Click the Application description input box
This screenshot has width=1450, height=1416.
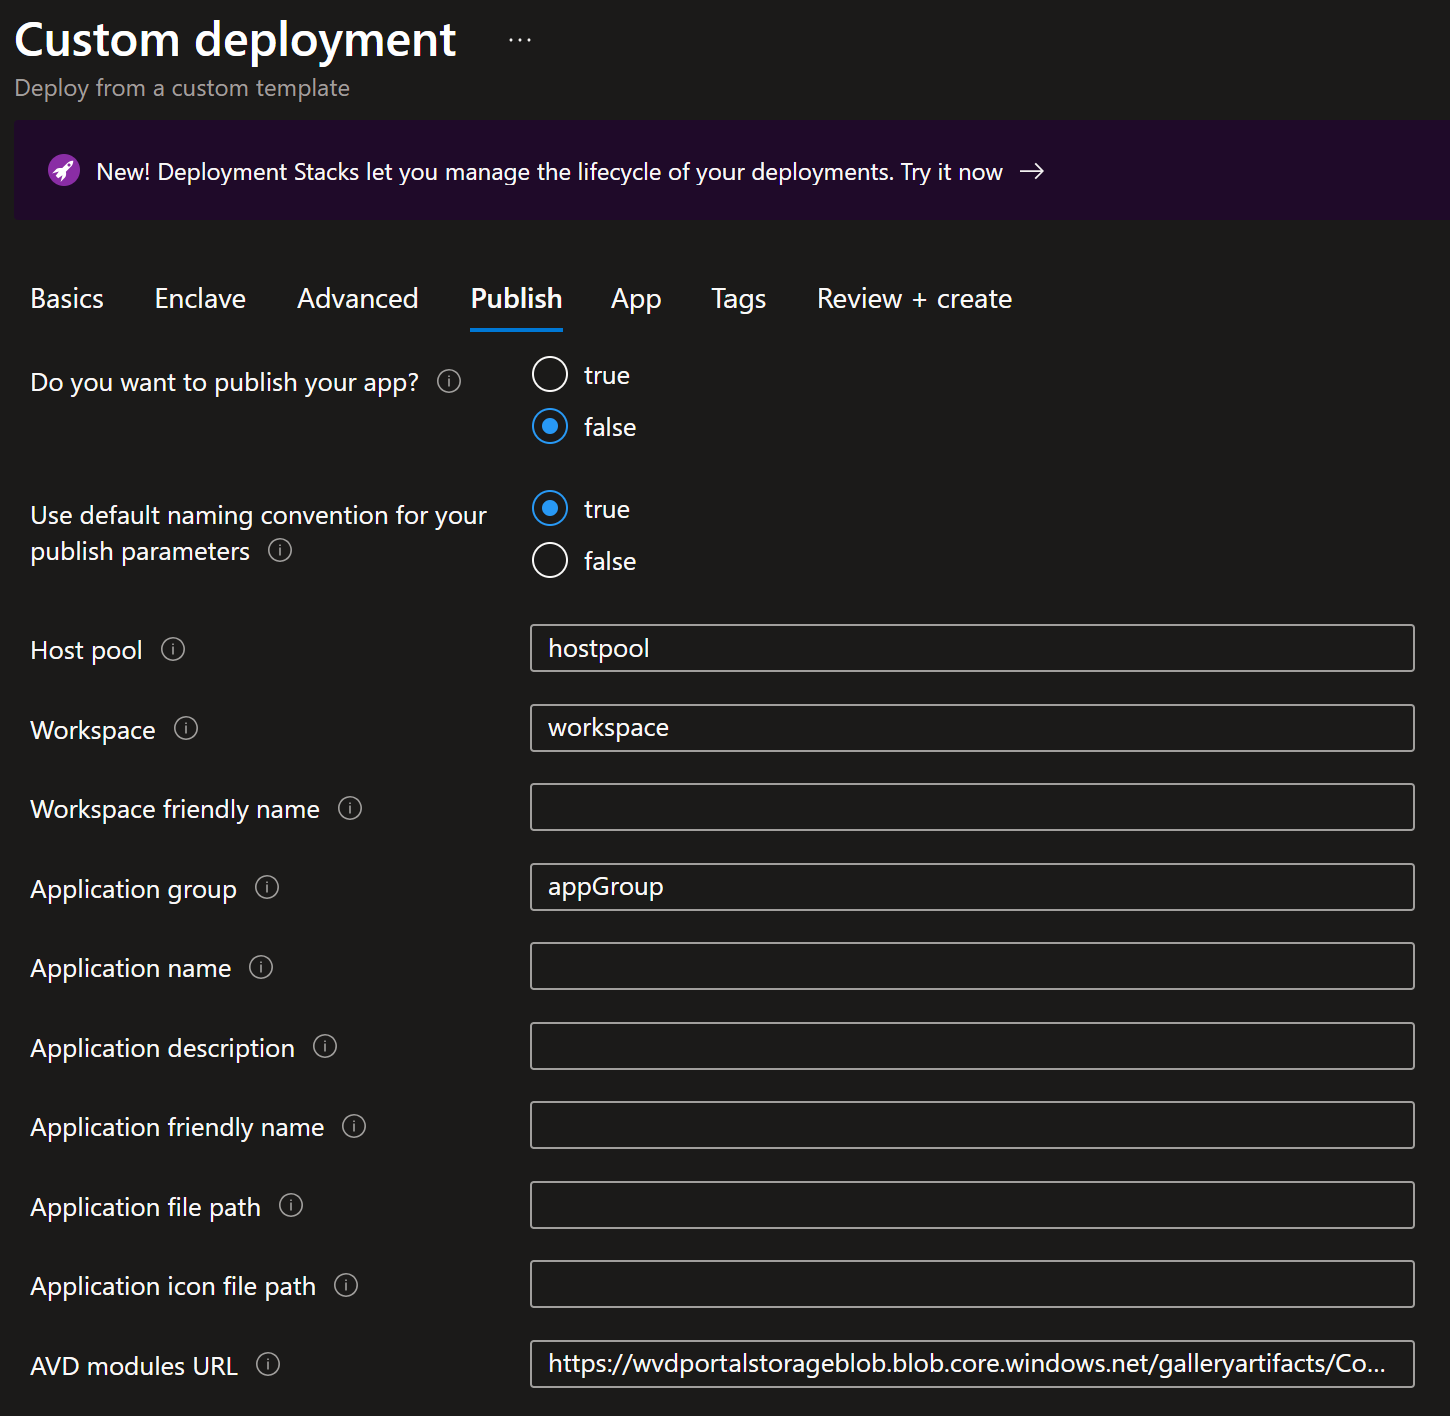pyautogui.click(x=972, y=1046)
